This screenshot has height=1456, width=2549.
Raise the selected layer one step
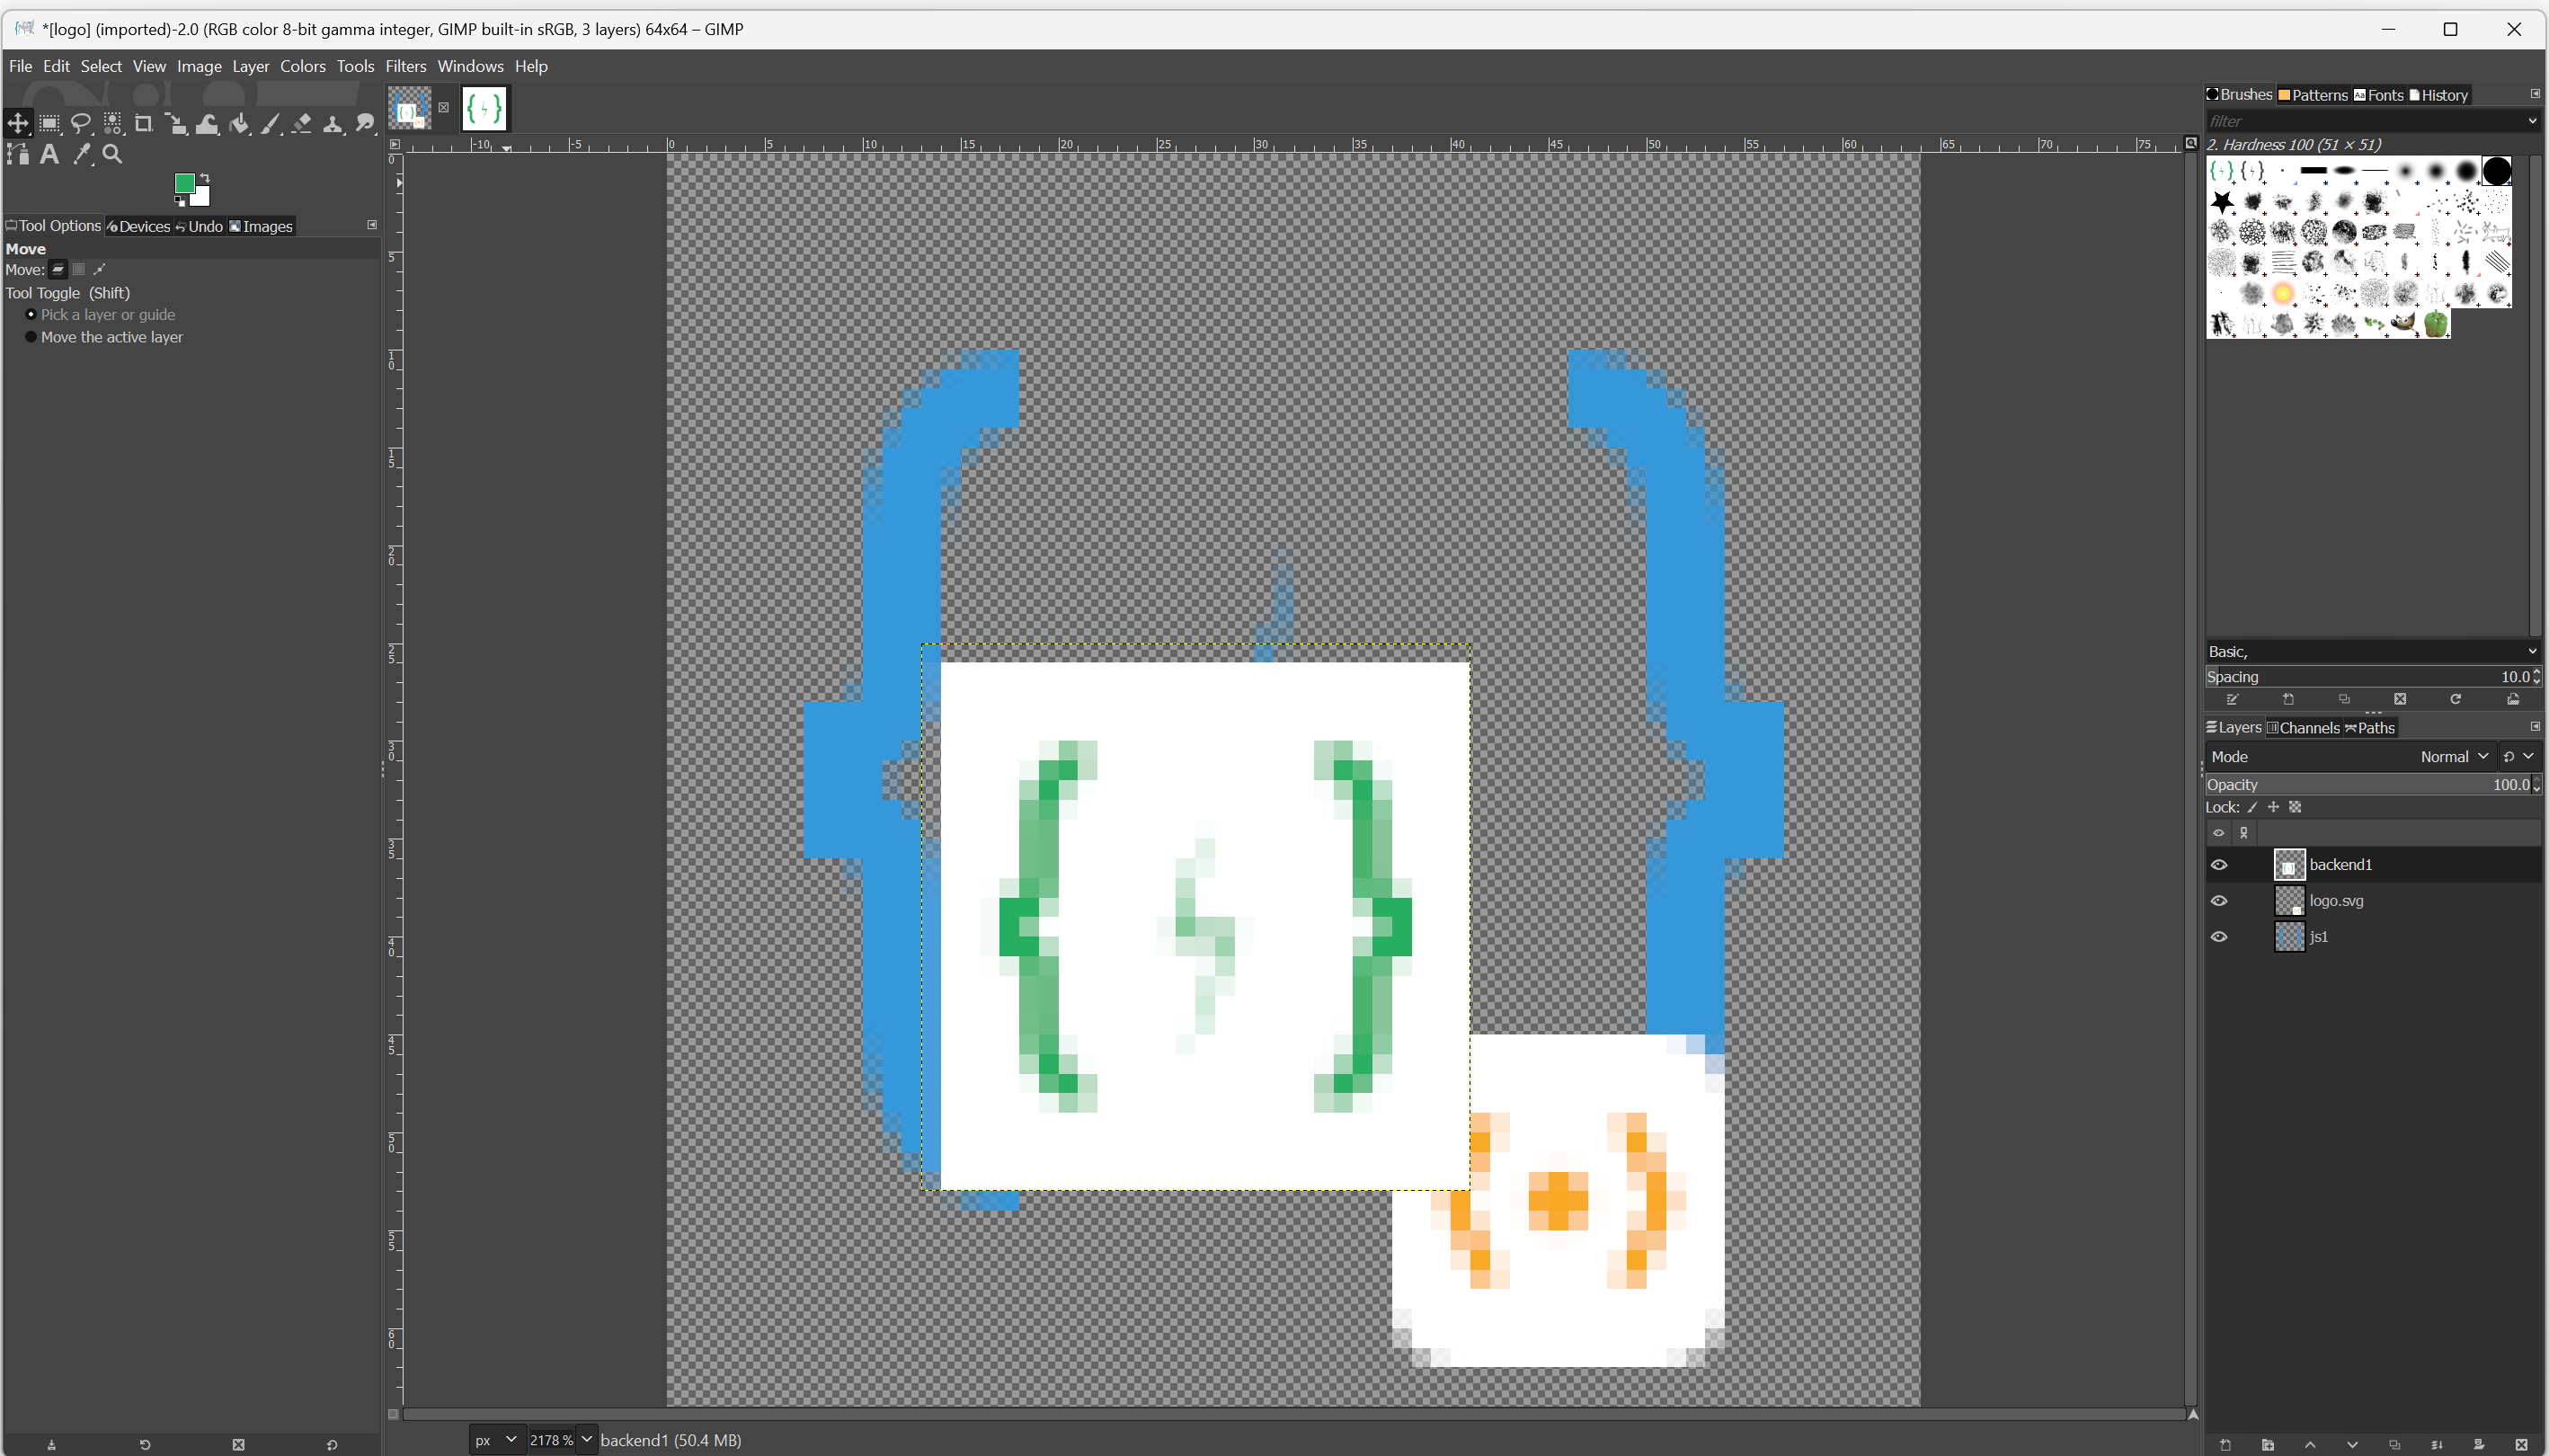click(x=2310, y=1445)
